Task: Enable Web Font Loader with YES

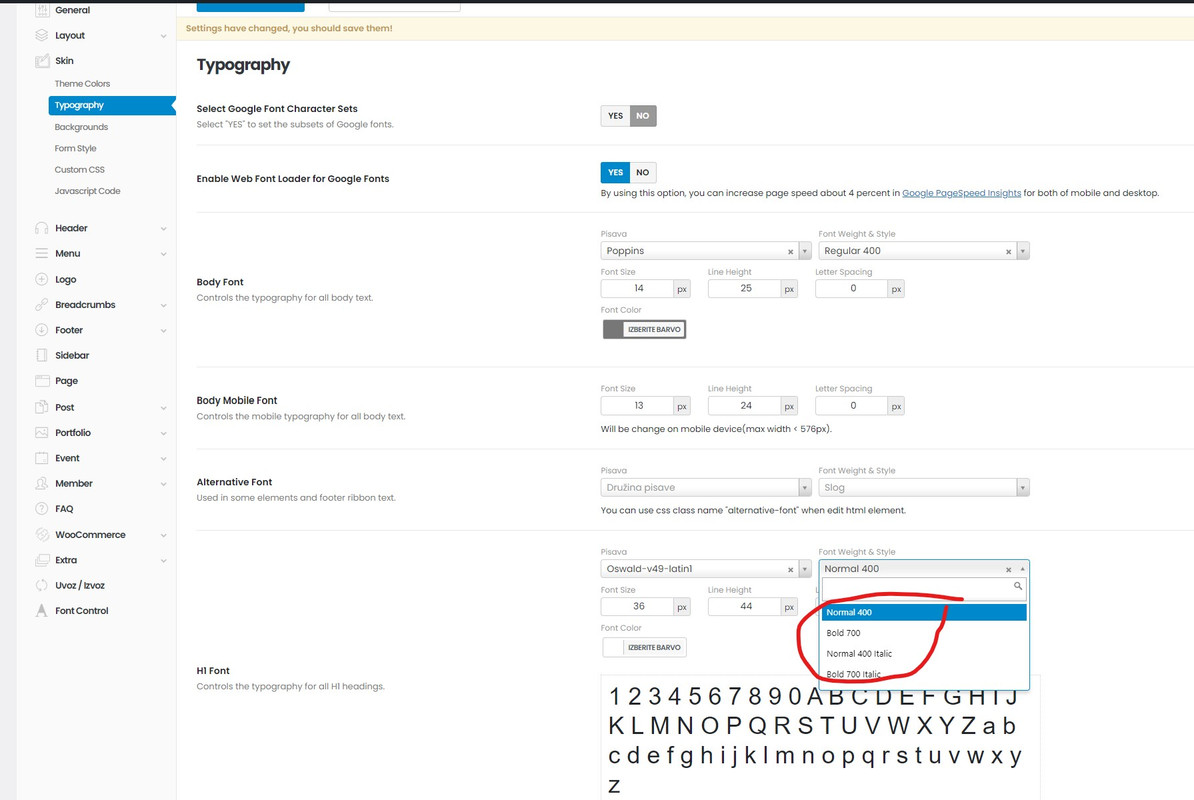Action: coord(615,172)
